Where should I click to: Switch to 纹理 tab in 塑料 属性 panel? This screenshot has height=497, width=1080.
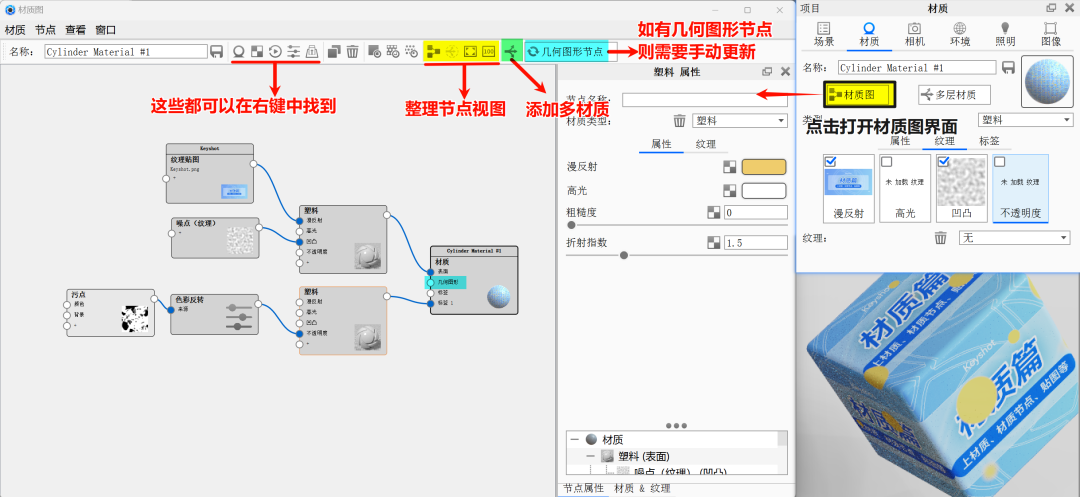[705, 144]
